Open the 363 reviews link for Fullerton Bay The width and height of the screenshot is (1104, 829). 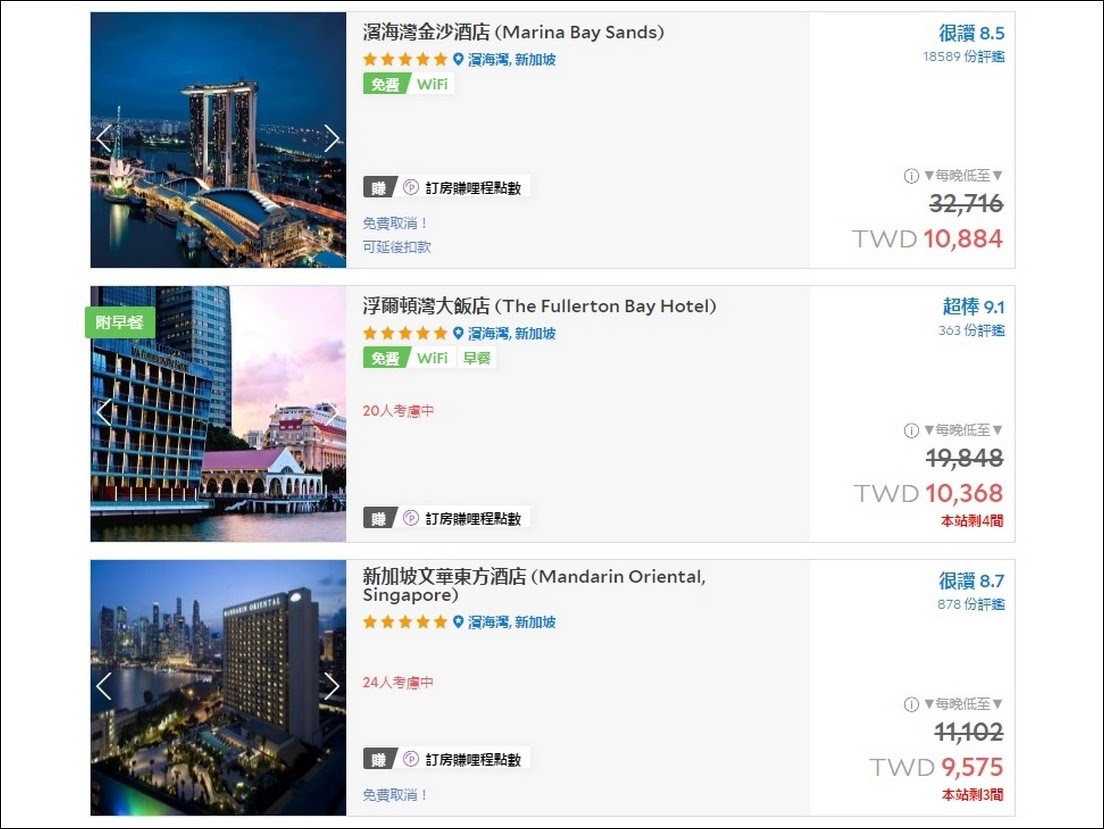coord(972,330)
